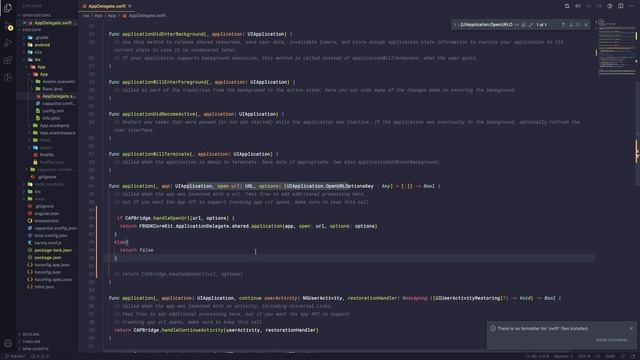The image size is (640, 360).
Task: Click more actions ellipsis in editor title bar
Action: [x=631, y=6]
